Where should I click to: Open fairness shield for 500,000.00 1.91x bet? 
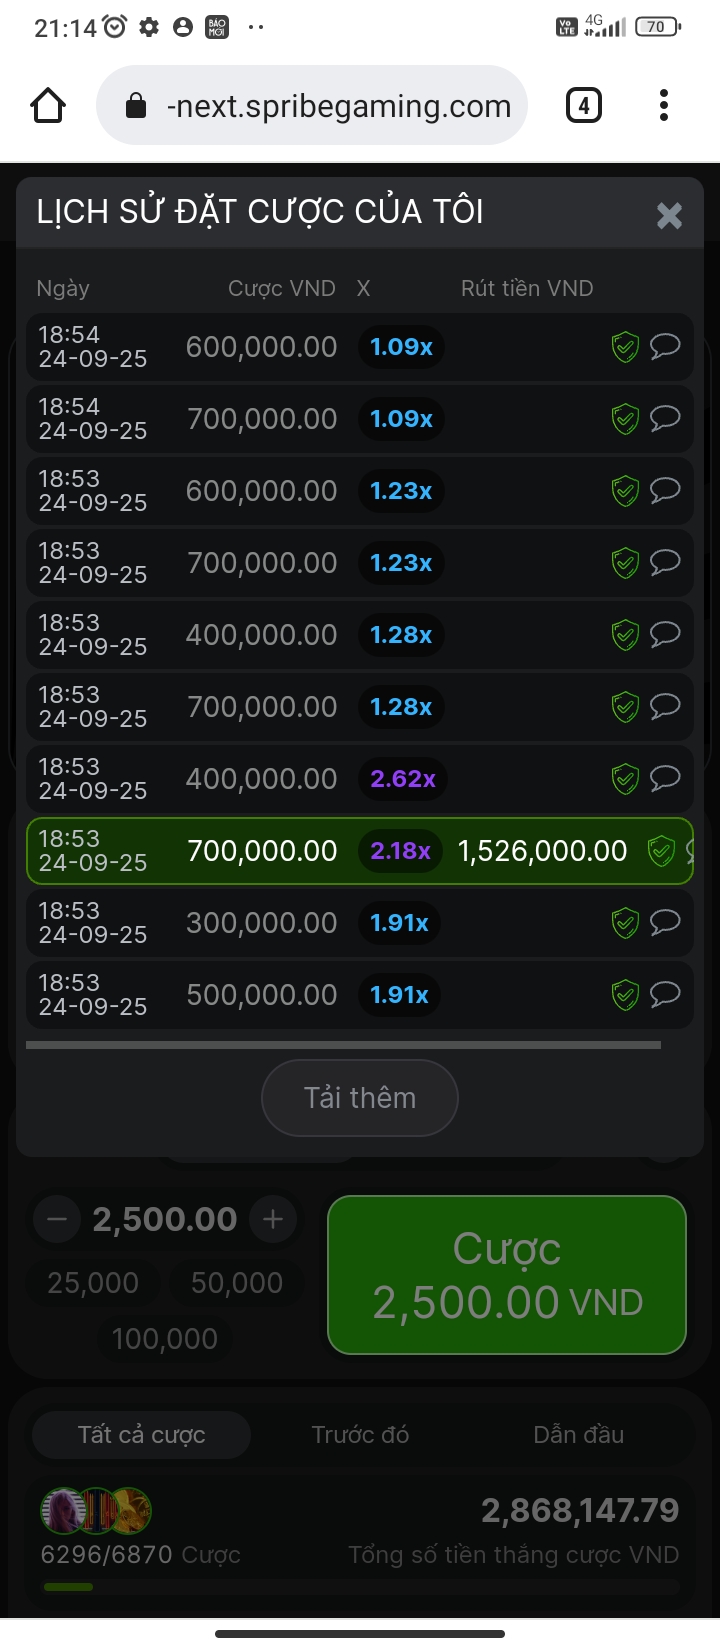625,995
